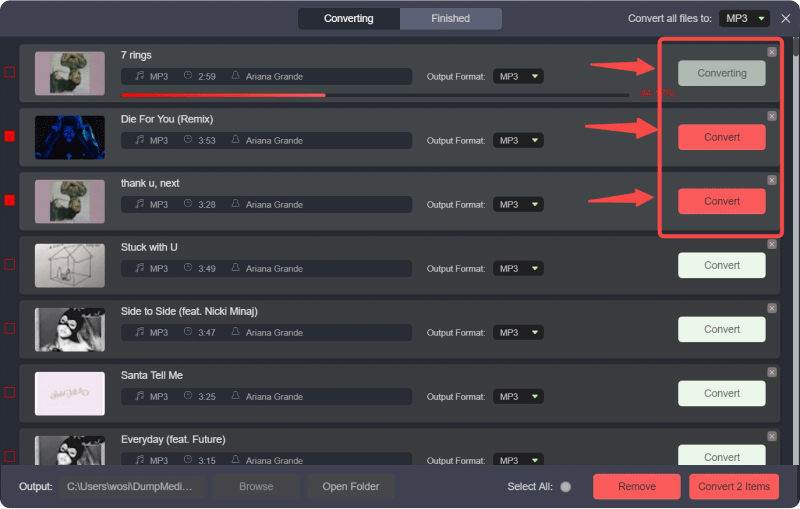Viewport: 800px width, 509px height.
Task: Click the clock icon beside 3:49
Action: coord(188,267)
